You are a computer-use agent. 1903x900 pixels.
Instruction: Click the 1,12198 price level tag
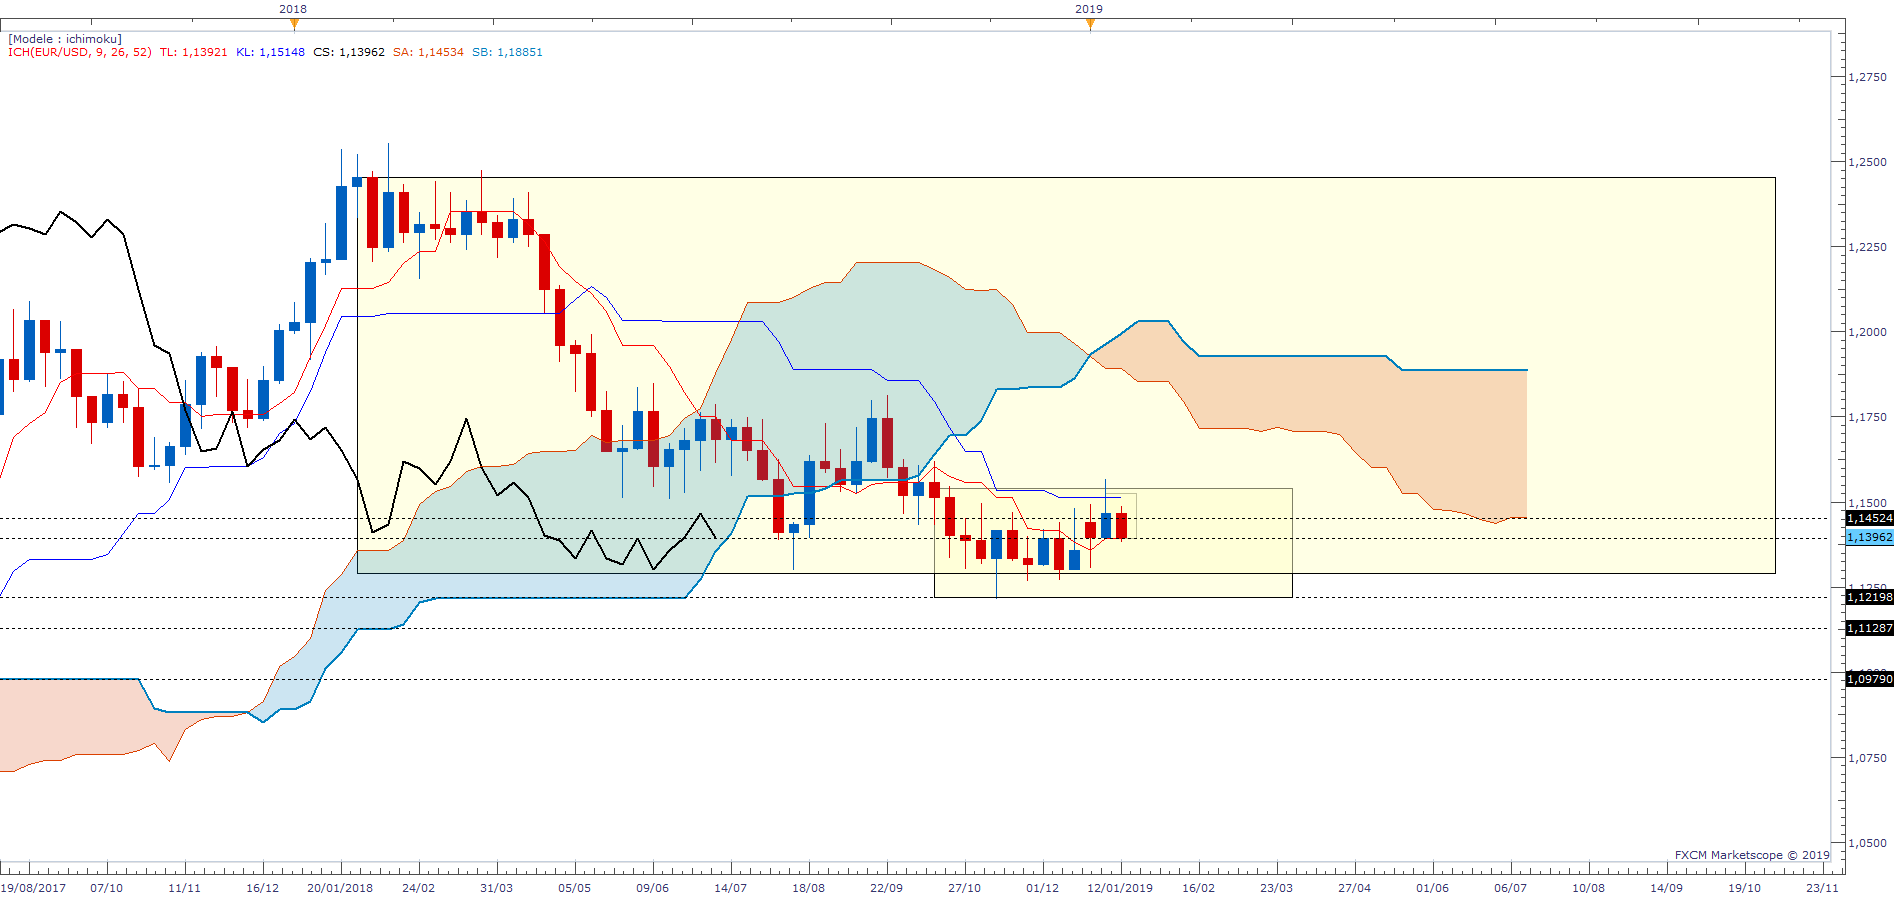pyautogui.click(x=1869, y=597)
